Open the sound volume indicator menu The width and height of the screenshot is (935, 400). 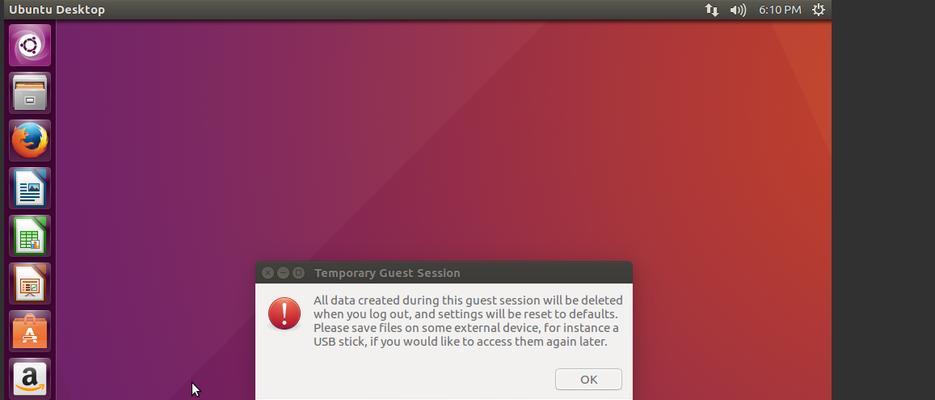738,10
